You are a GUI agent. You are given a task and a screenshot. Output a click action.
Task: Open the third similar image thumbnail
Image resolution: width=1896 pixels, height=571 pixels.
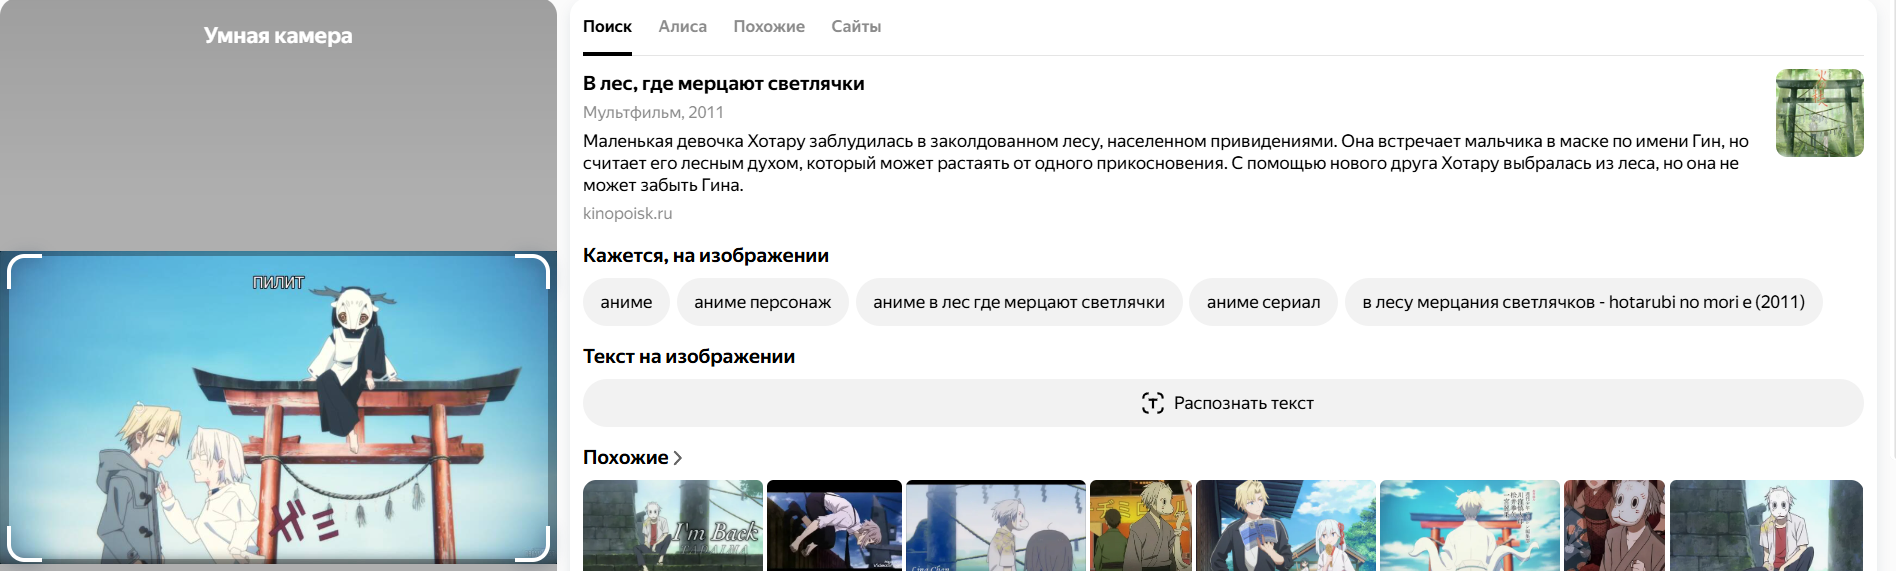pyautogui.click(x=996, y=525)
